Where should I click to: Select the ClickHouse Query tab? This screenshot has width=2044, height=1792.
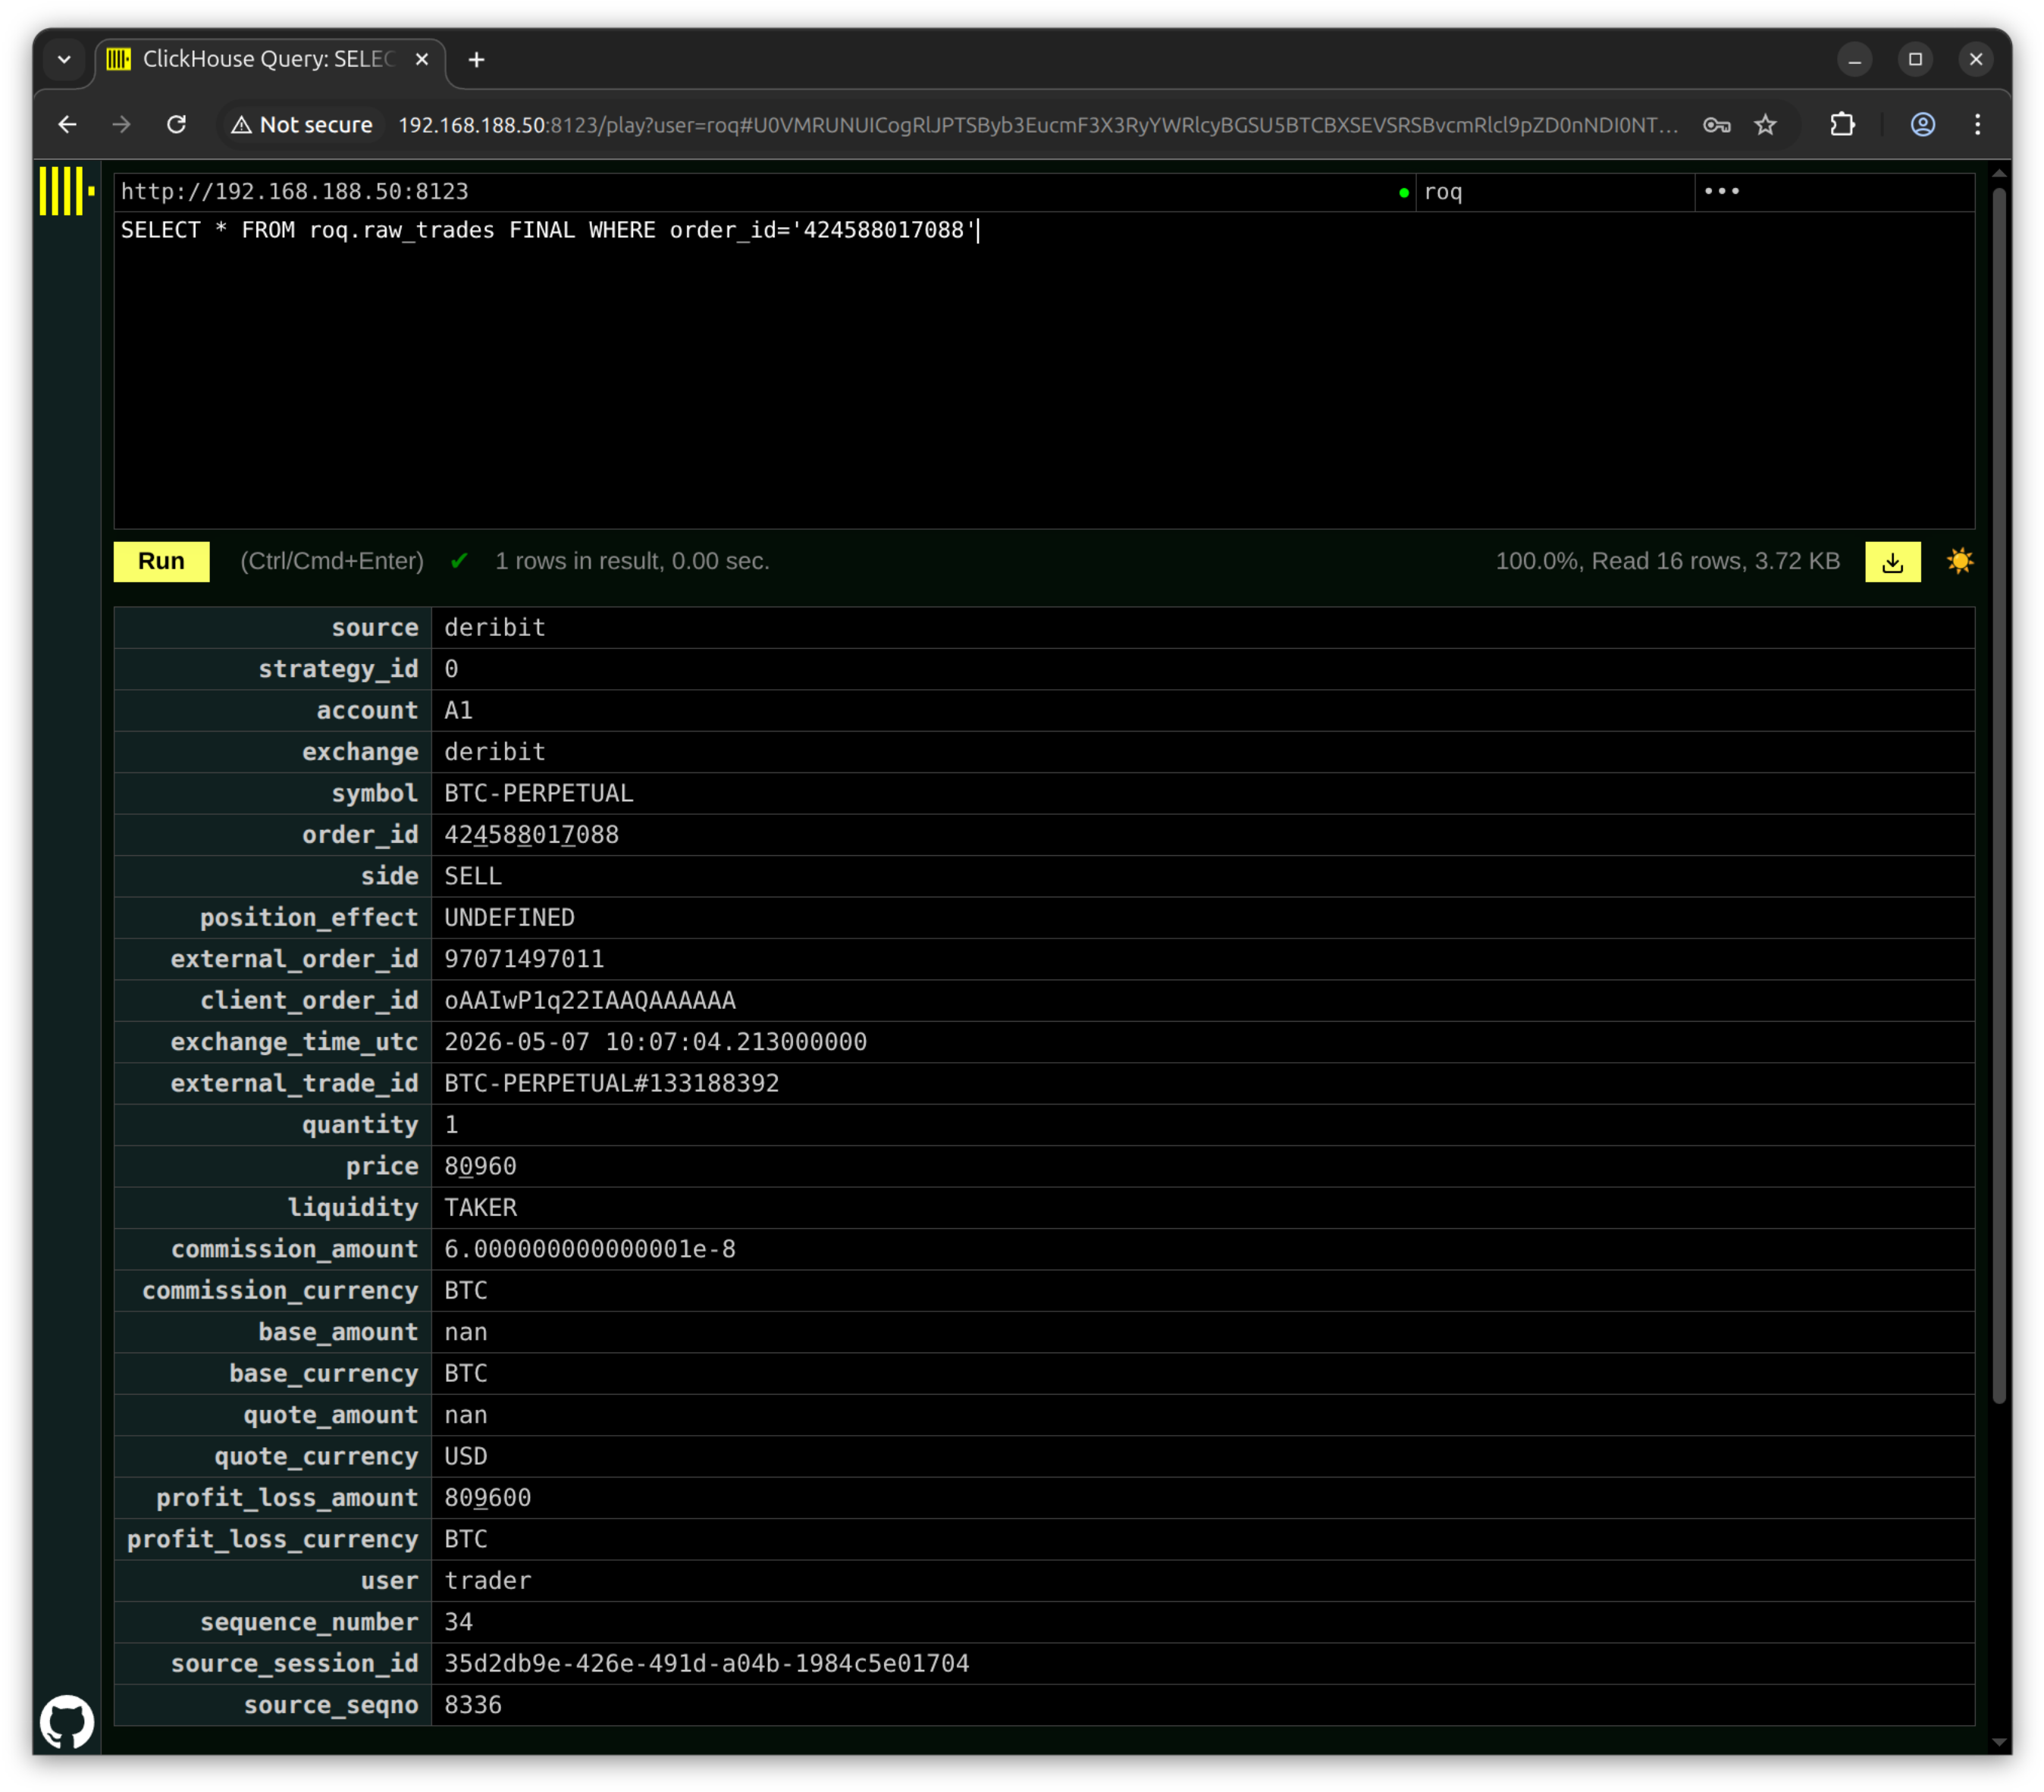pyautogui.click(x=270, y=60)
